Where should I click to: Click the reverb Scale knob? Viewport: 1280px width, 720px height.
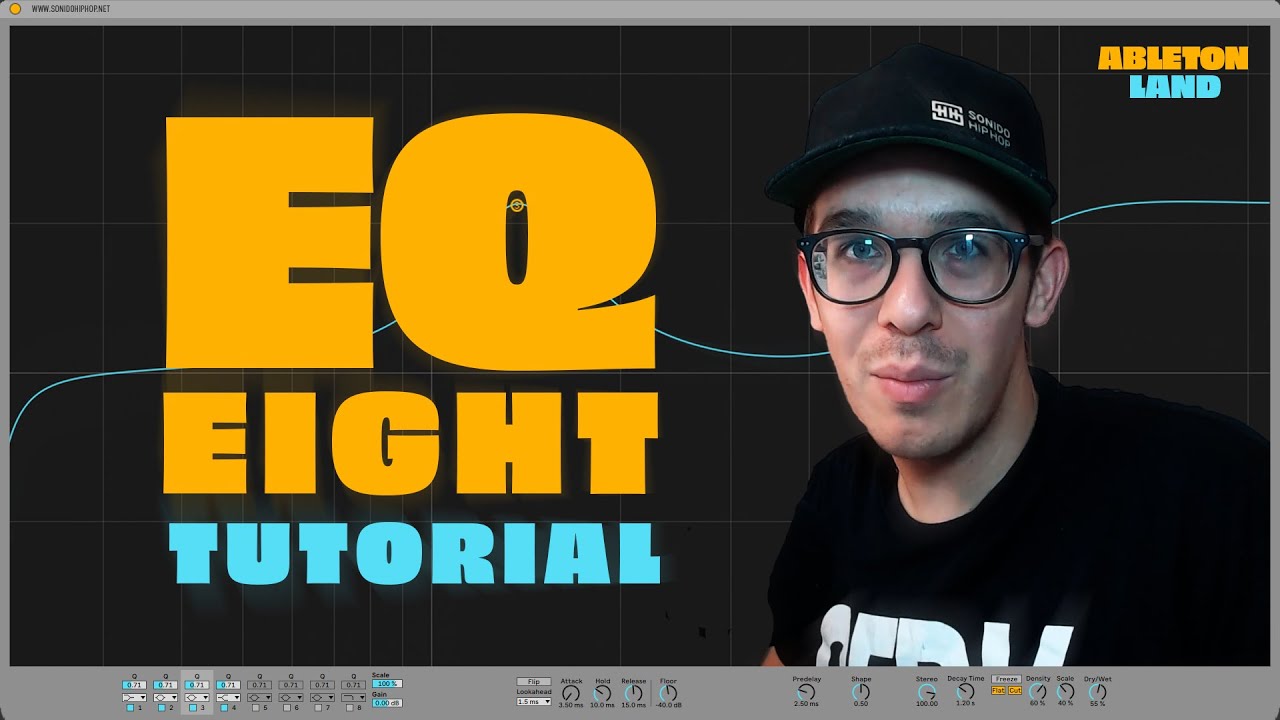1066,691
